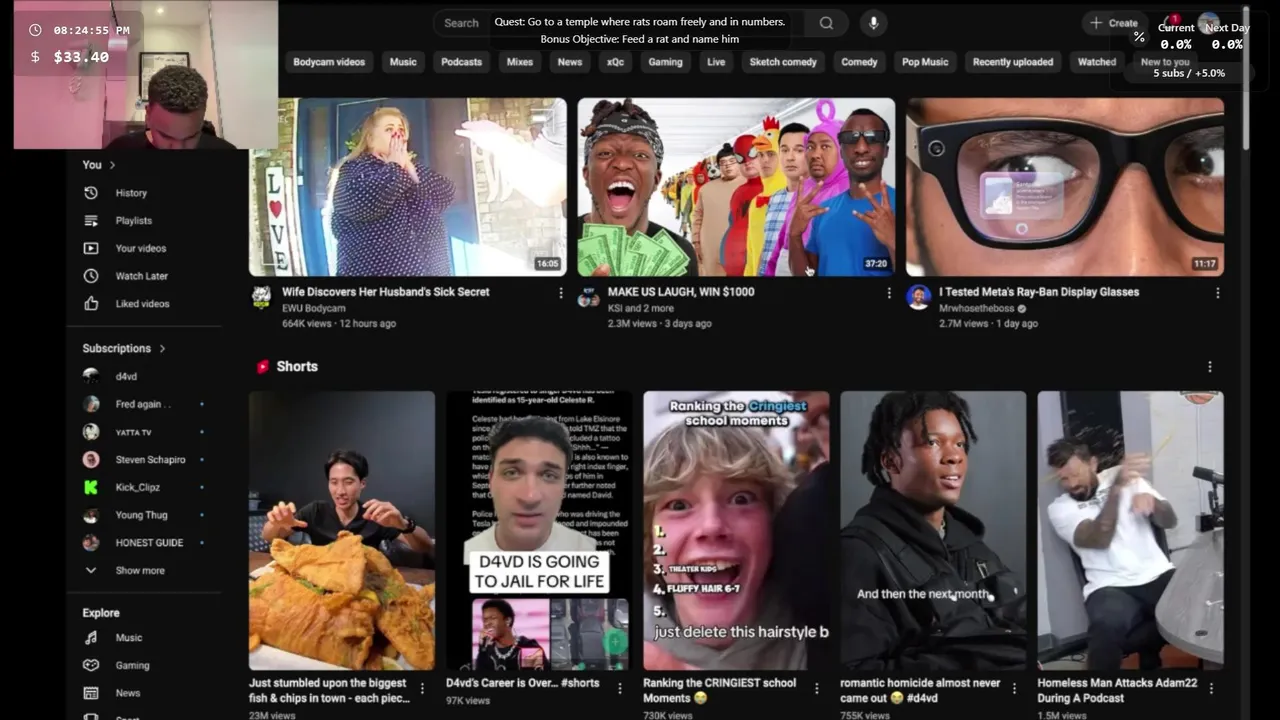Screen dimensions: 1280x720
Task: Select Live filter chip
Action: pos(716,62)
